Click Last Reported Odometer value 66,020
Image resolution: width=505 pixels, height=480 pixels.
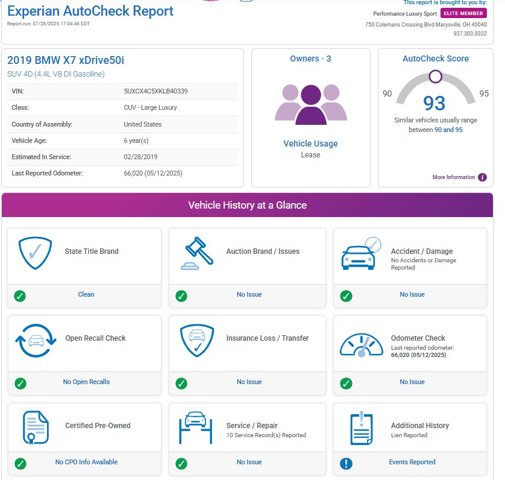(153, 173)
